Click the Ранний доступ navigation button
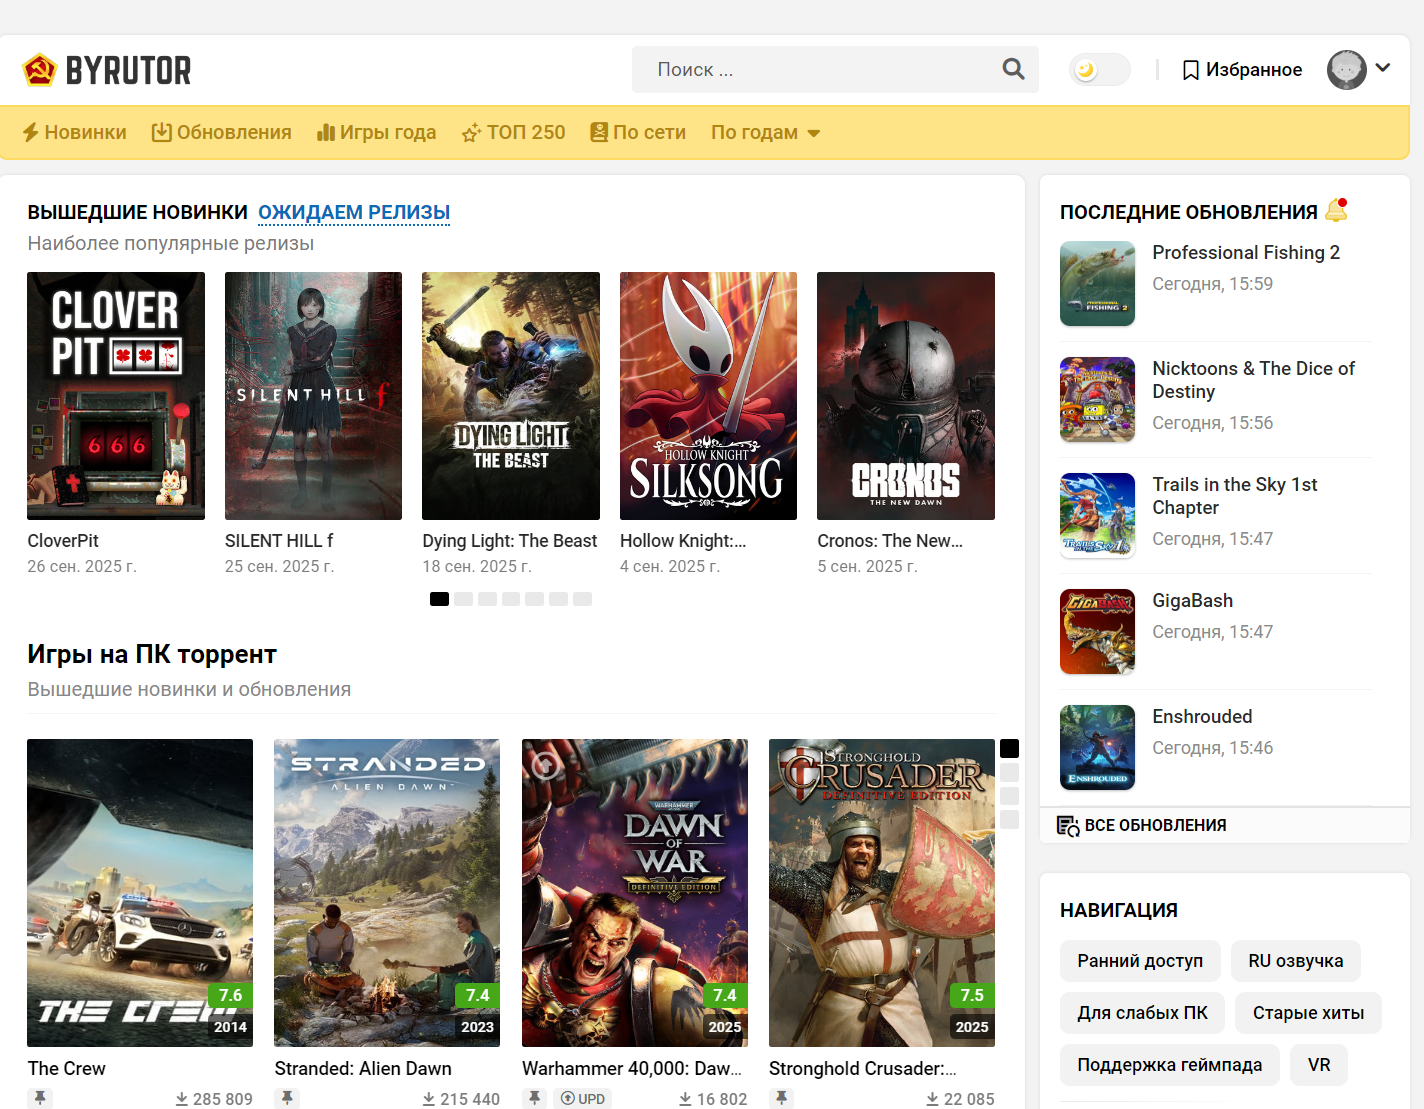 (1139, 961)
